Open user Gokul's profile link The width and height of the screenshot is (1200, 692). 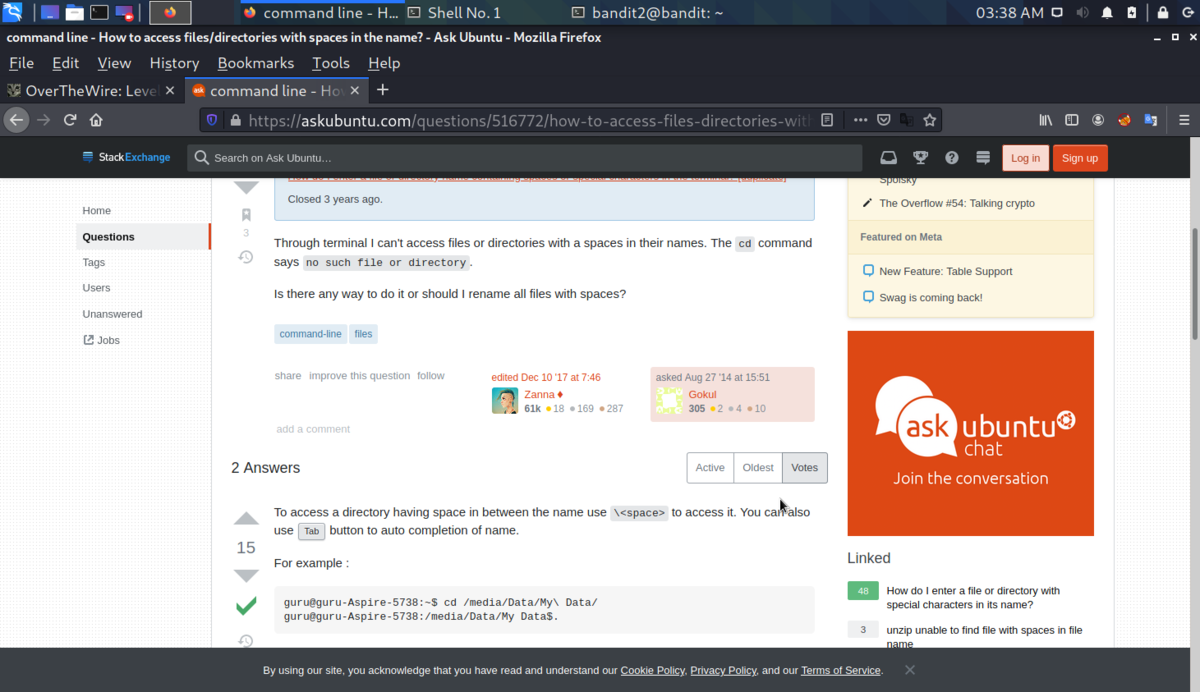[702, 395]
